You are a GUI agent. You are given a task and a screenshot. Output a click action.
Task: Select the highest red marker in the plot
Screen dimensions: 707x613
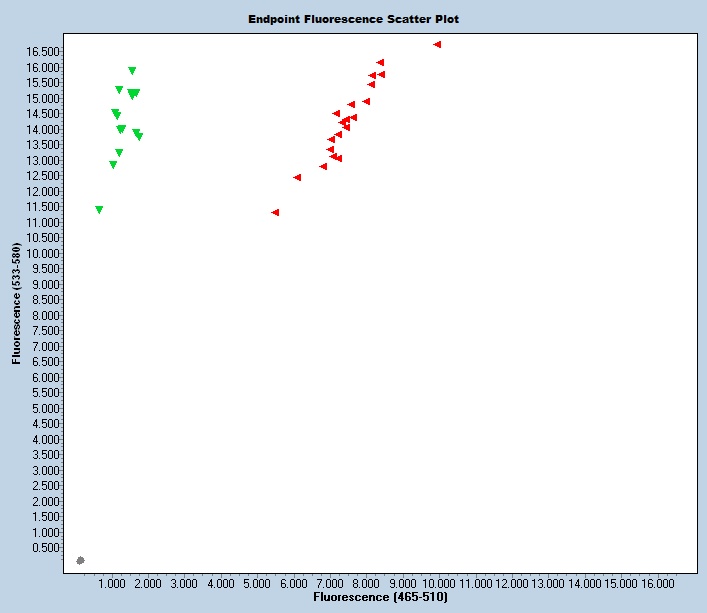click(437, 44)
